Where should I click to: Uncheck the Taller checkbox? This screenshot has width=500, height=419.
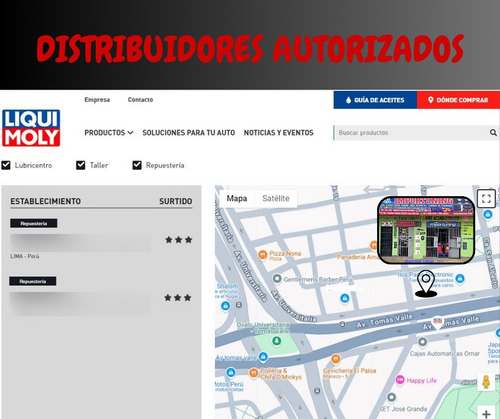[81, 165]
